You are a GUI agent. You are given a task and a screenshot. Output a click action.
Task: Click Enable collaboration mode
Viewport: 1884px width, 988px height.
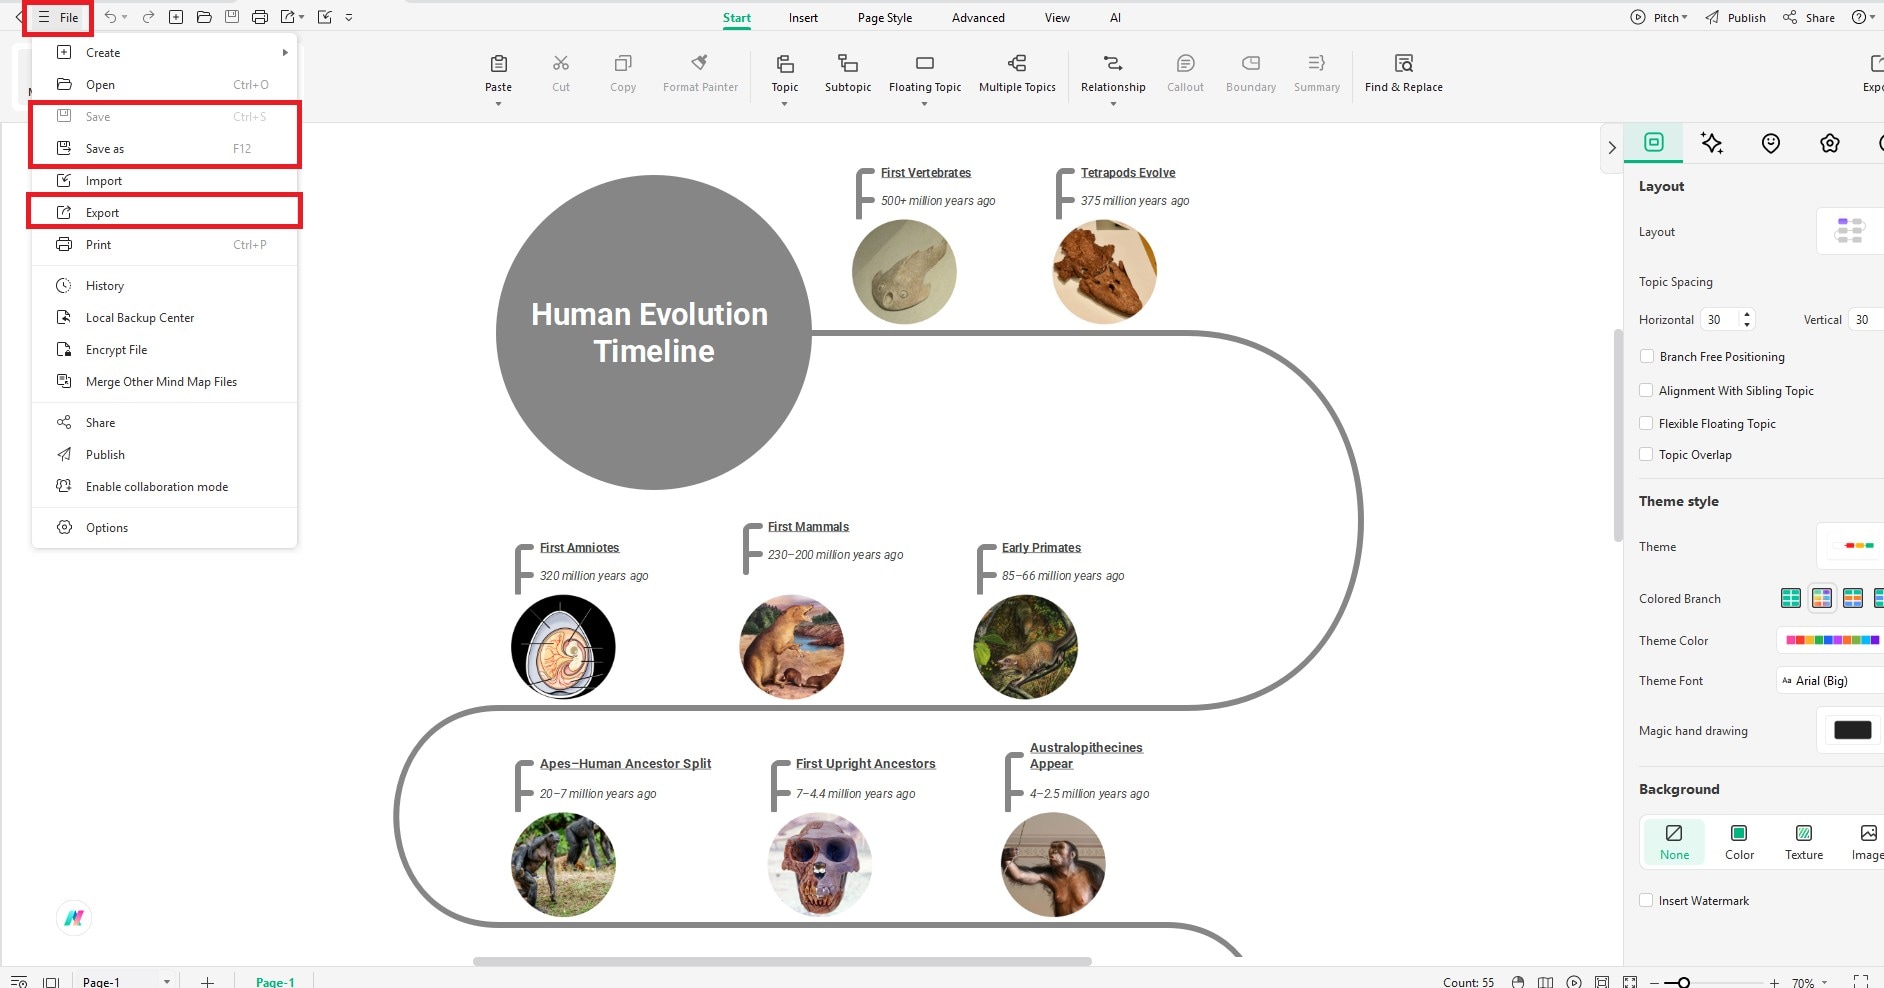click(165, 486)
